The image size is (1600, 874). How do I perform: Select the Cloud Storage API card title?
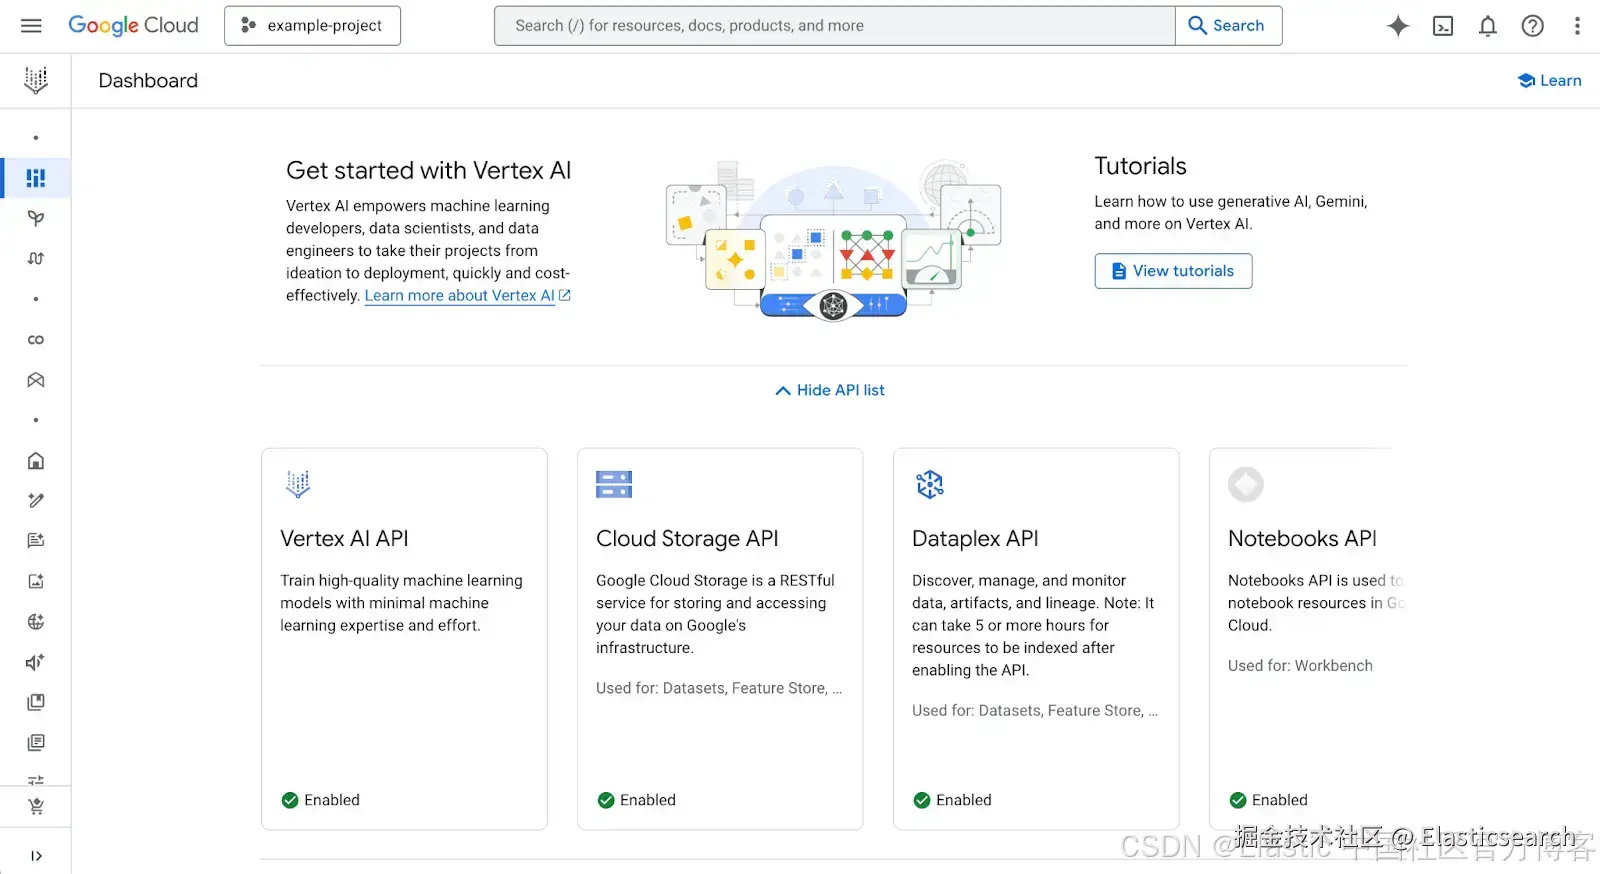point(687,539)
